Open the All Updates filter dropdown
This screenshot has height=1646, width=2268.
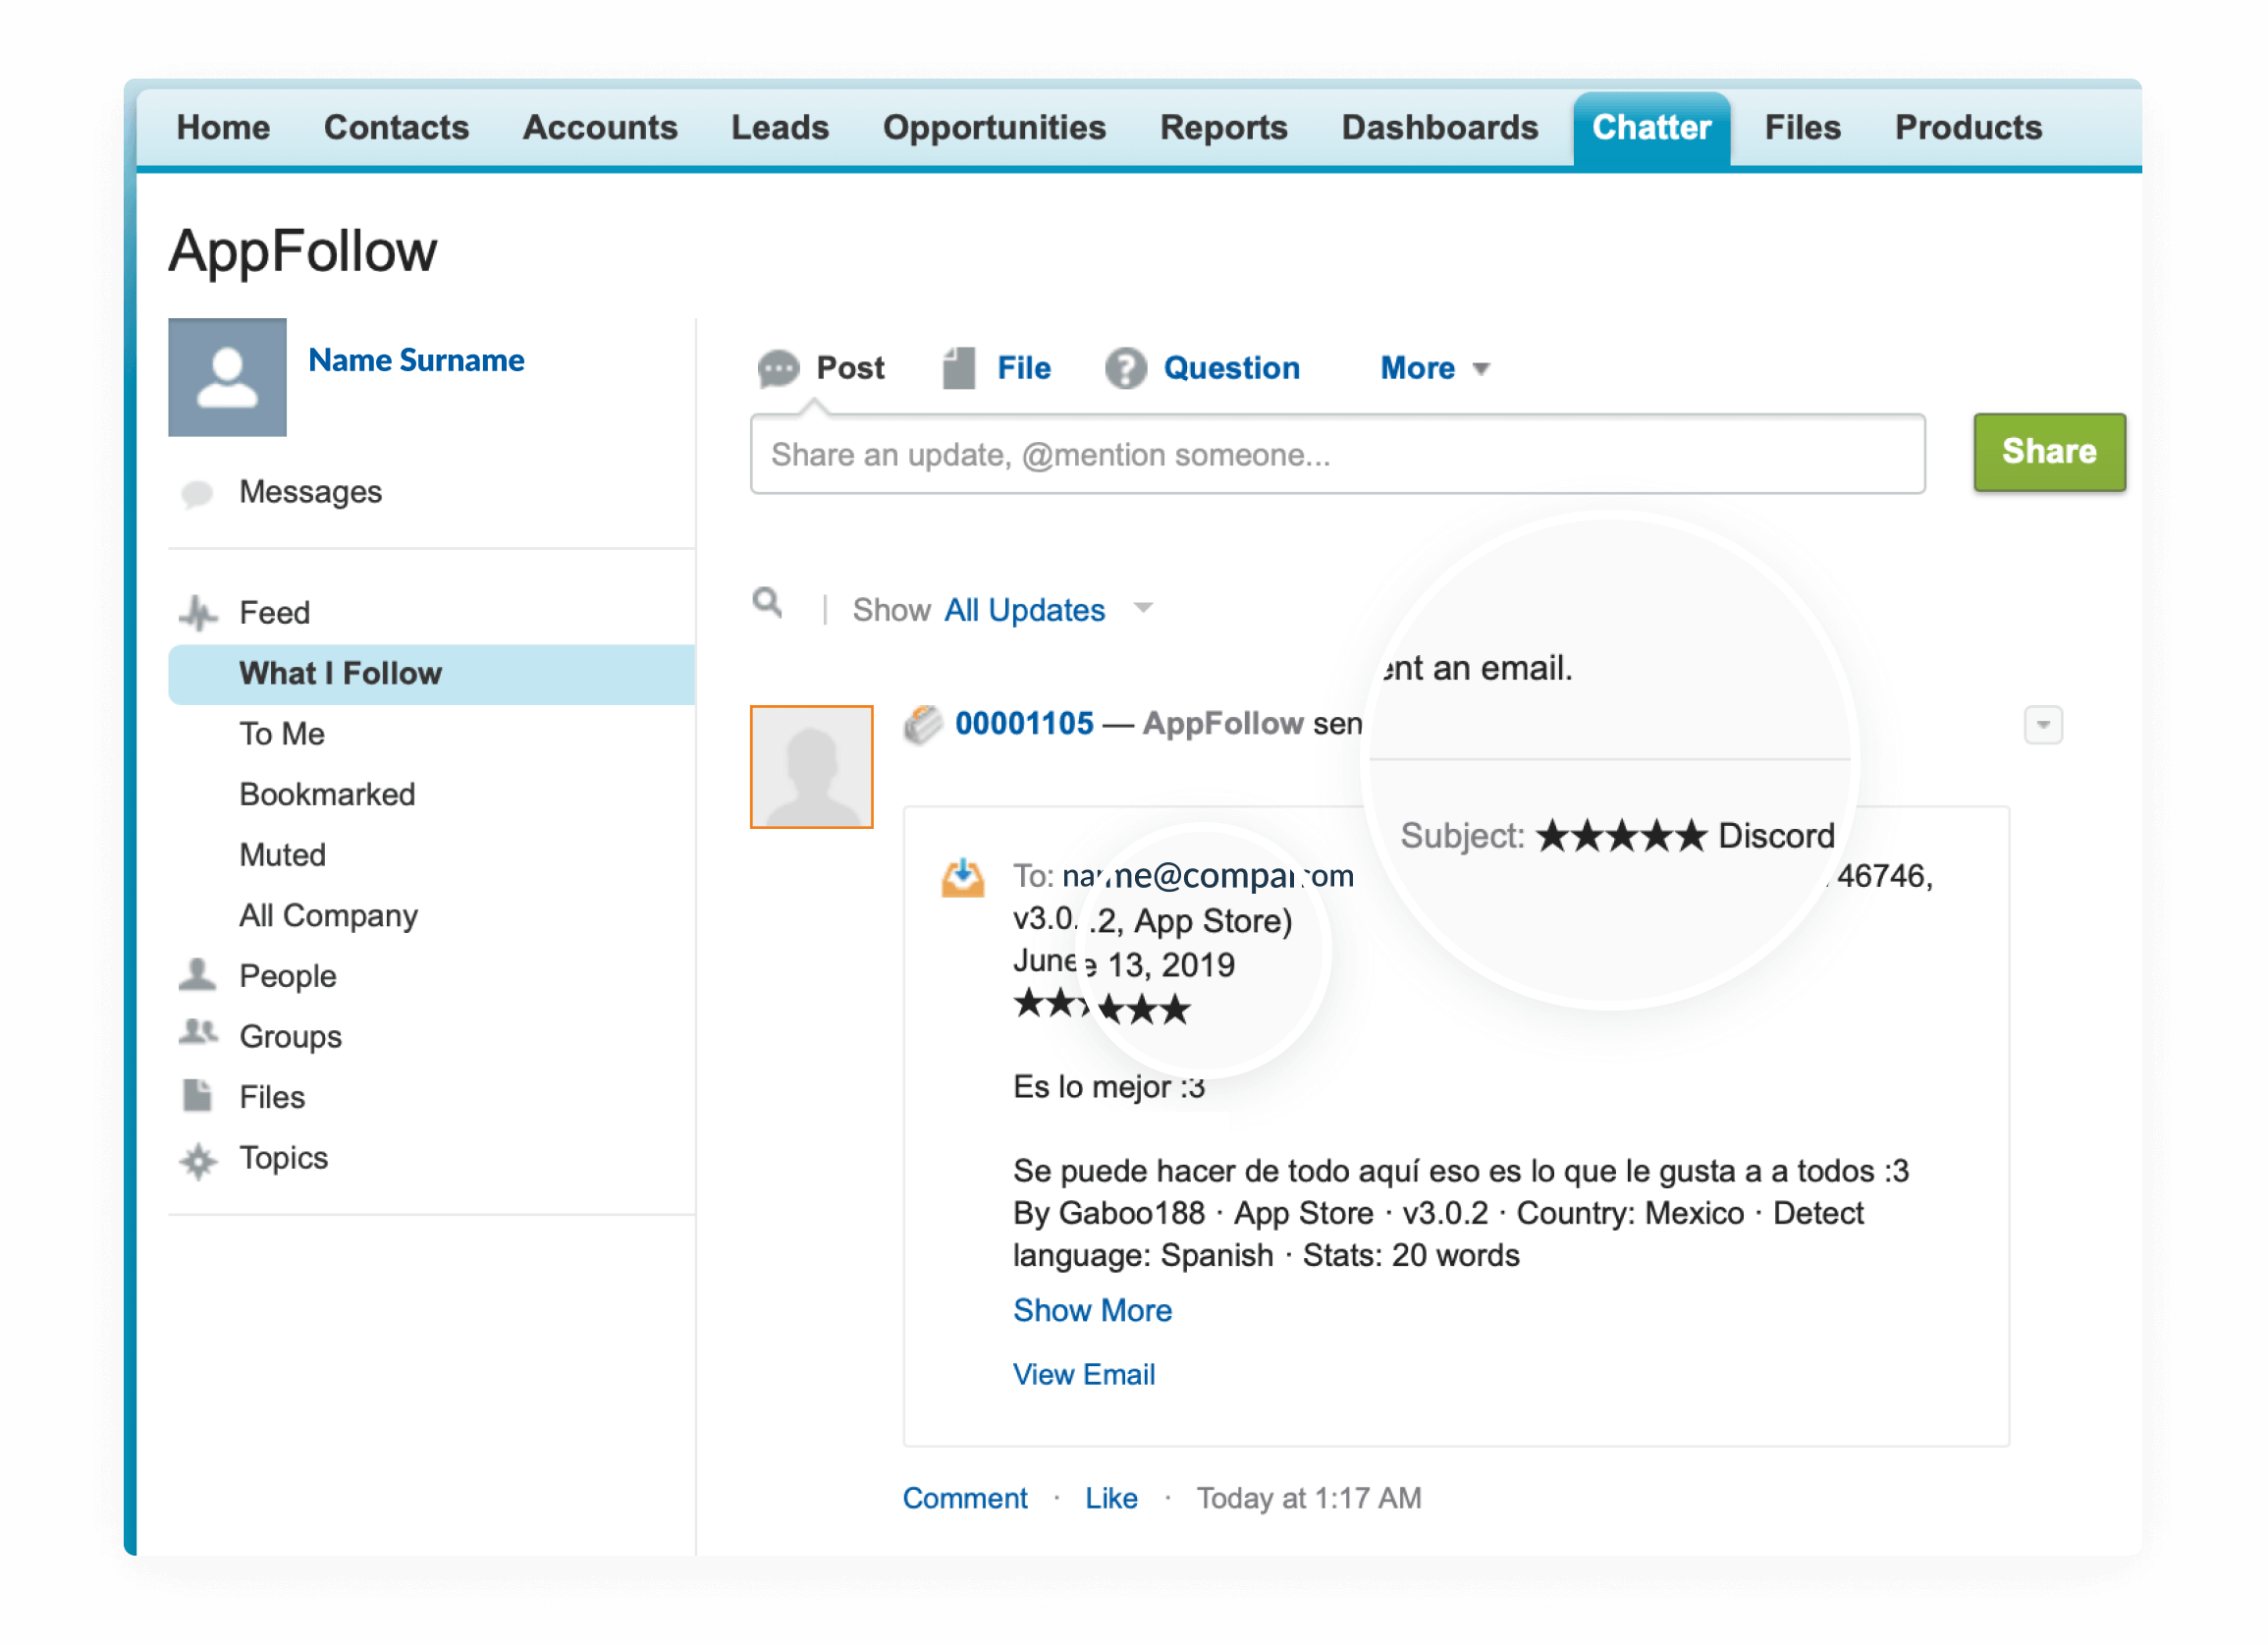click(x=1025, y=610)
